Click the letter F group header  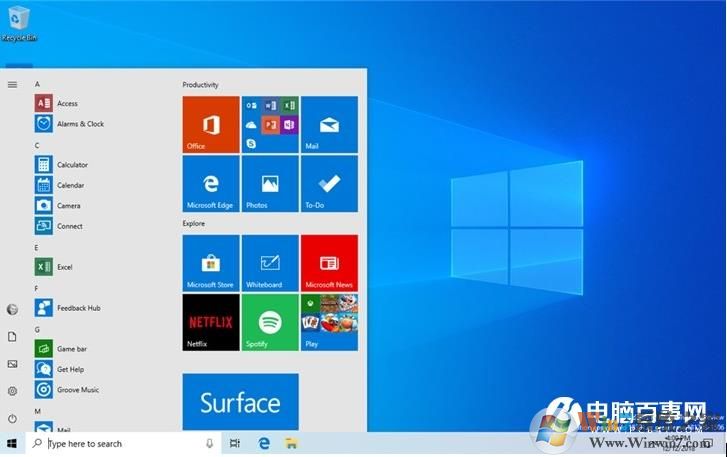point(37,288)
